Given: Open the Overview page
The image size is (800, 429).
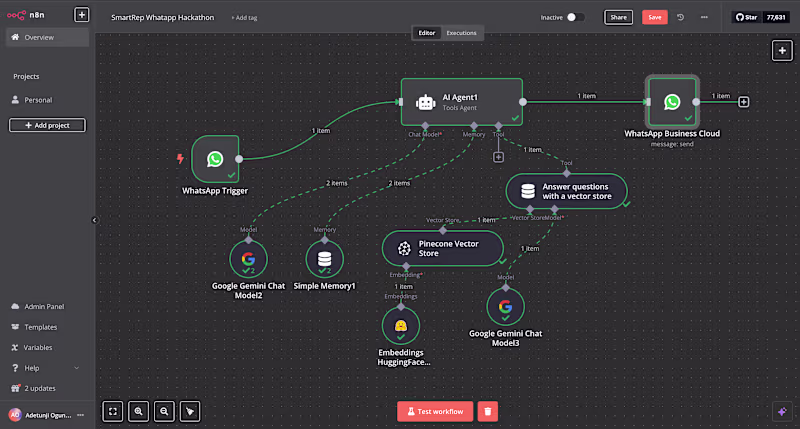Looking at the screenshot, I should point(47,37).
